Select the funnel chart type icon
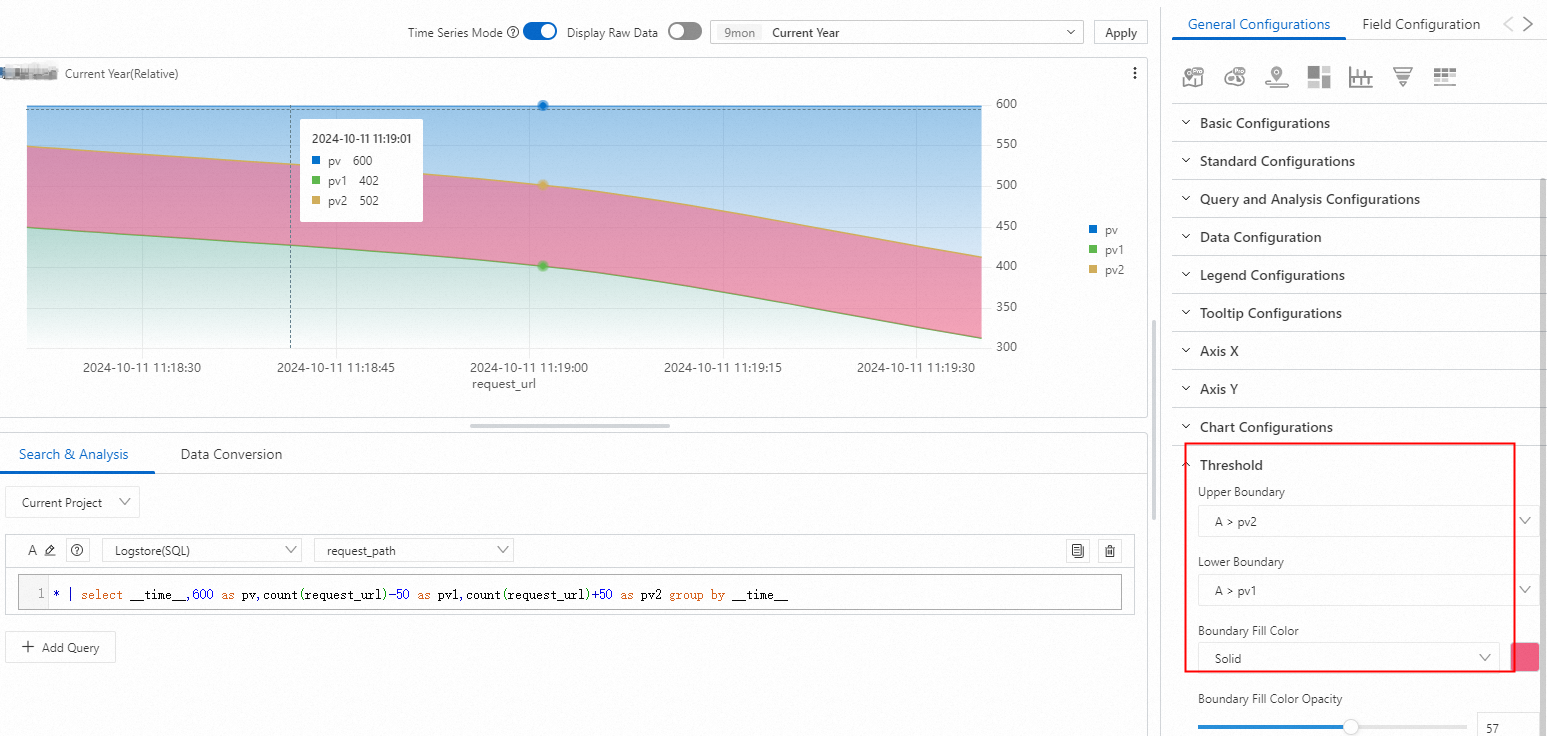This screenshot has width=1547, height=736. tap(1402, 77)
